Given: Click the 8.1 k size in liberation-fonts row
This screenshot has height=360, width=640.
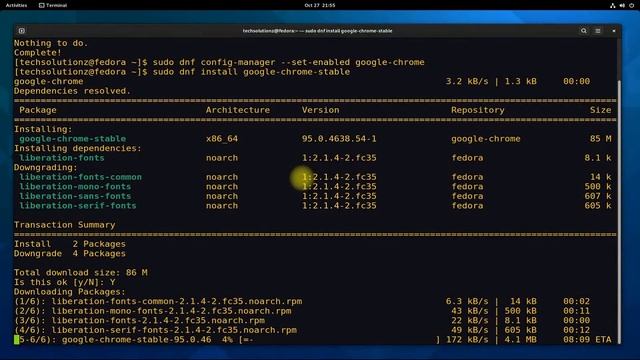Looking at the screenshot, I should (x=598, y=158).
